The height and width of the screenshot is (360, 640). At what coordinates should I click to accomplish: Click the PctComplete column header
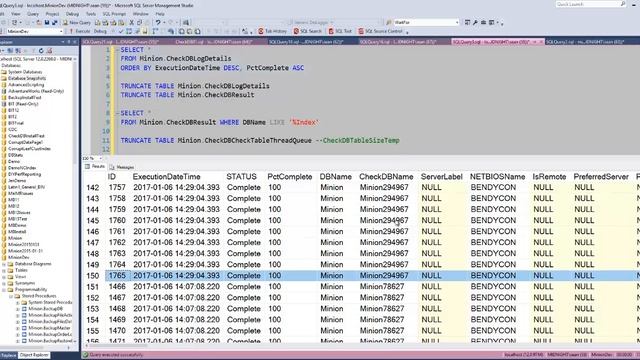[290, 177]
